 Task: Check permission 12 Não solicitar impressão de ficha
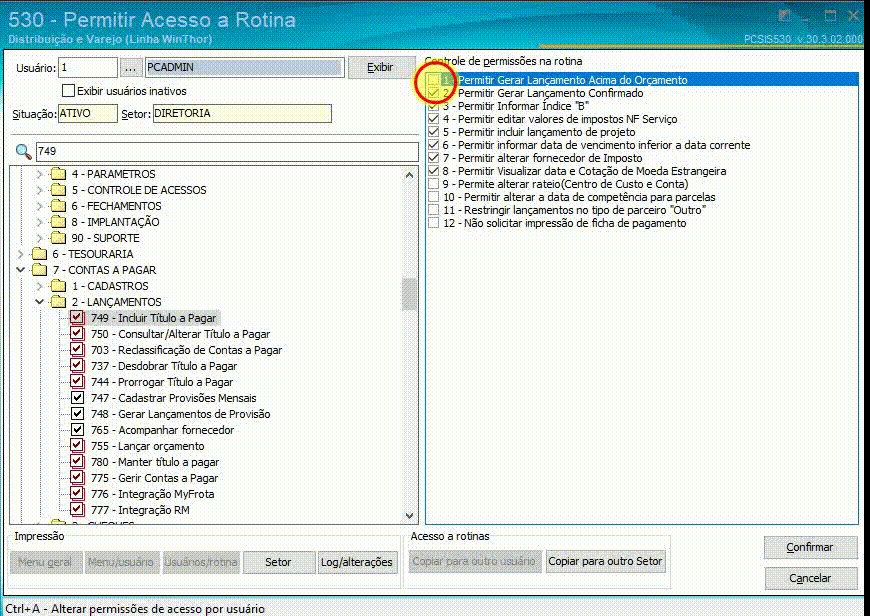click(x=433, y=223)
